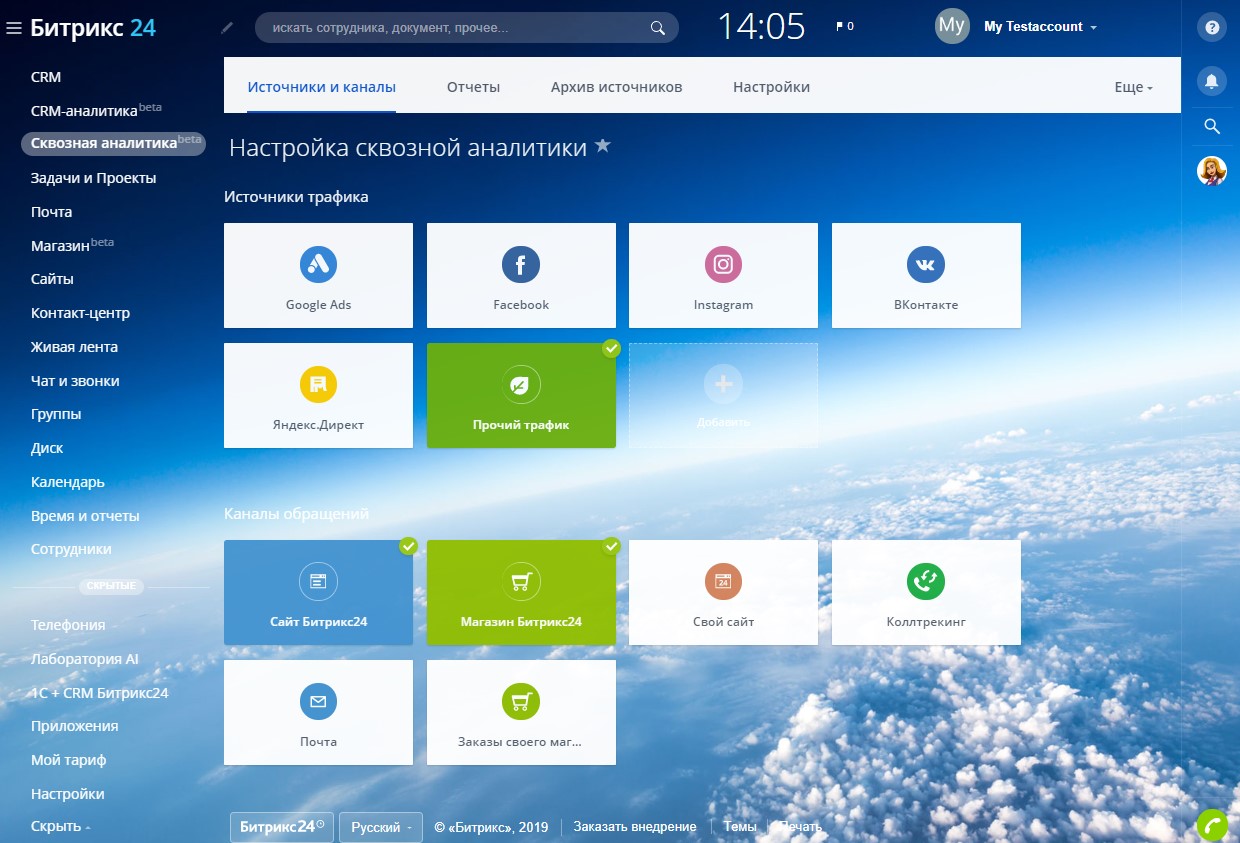
Task: Open the Яндекс.Директ source tile
Action: click(x=318, y=395)
